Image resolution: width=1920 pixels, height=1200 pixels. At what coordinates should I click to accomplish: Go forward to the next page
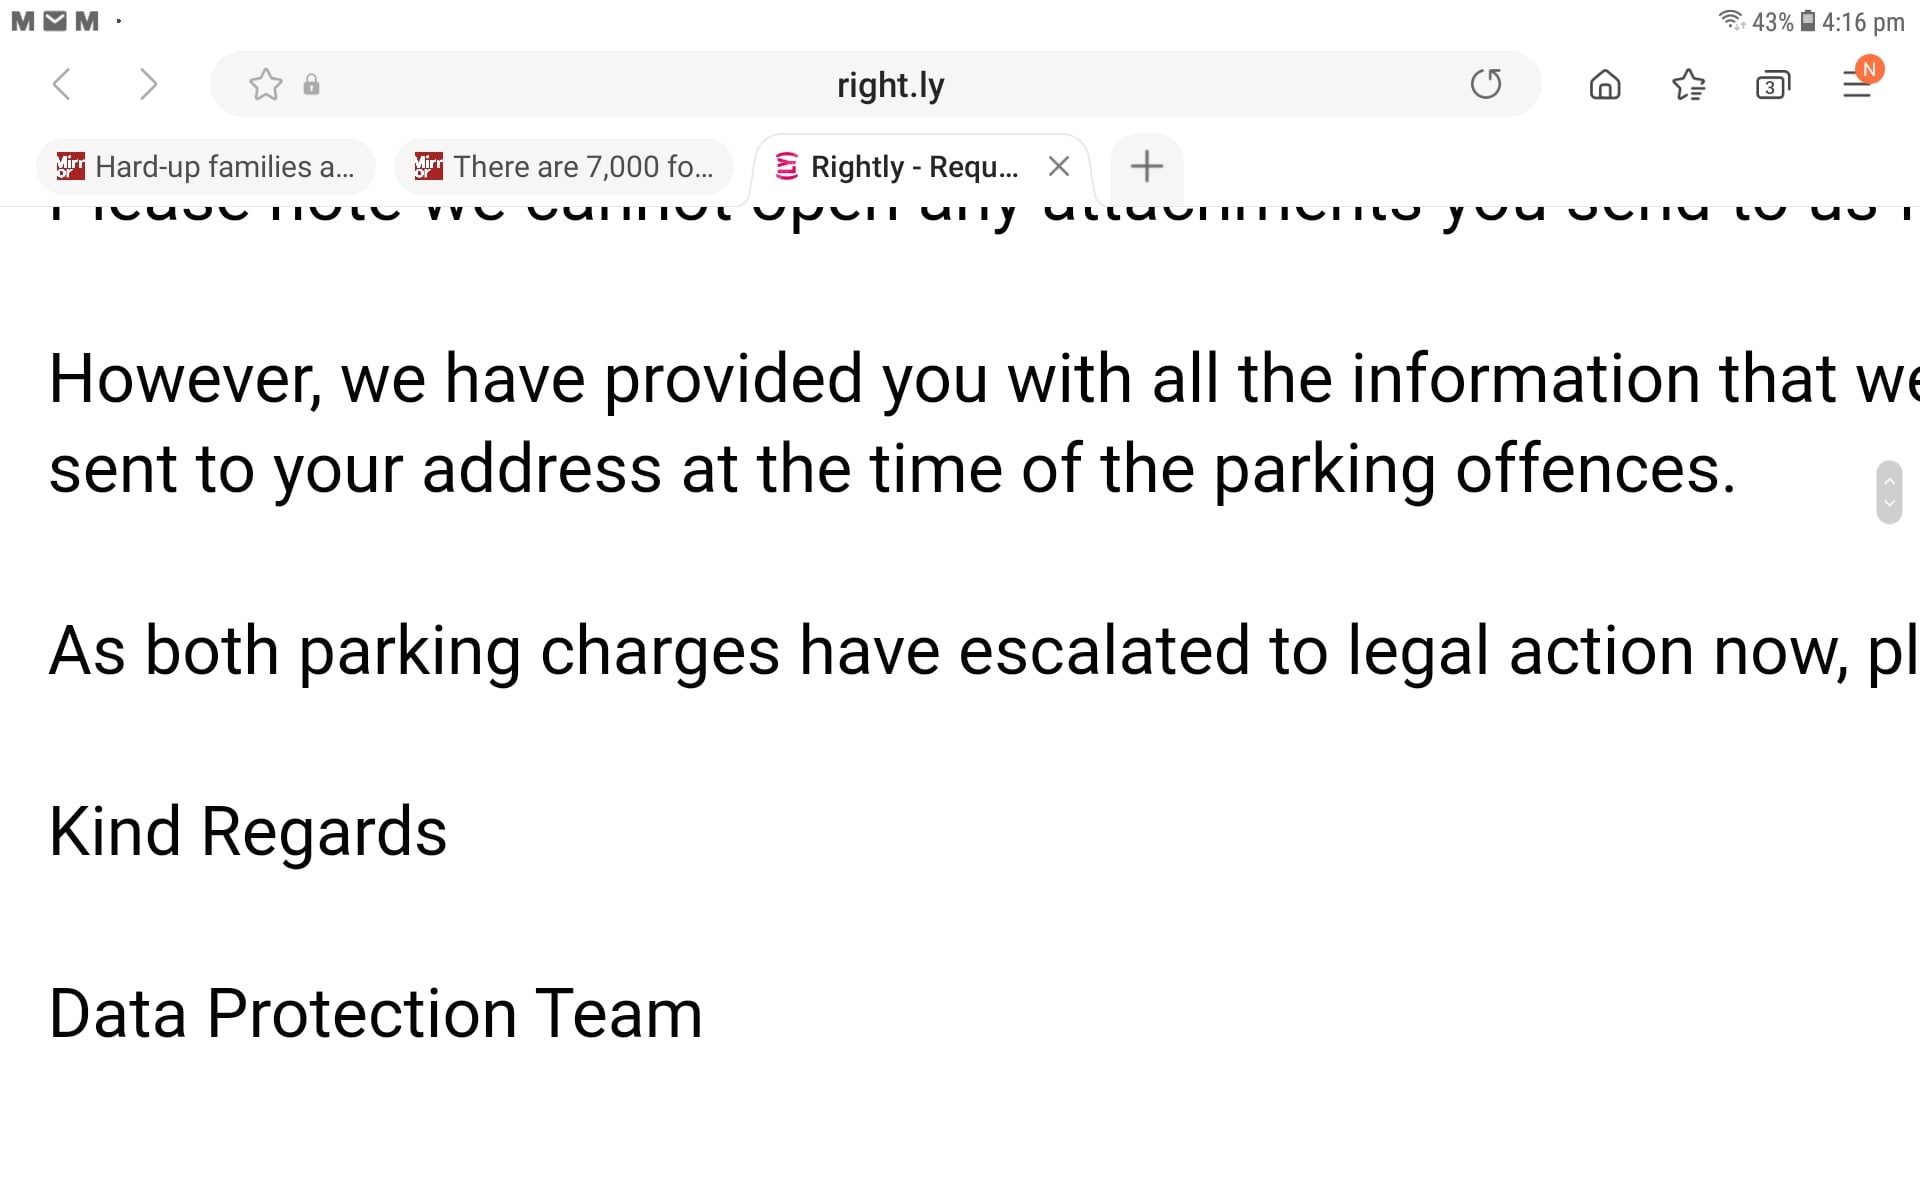(148, 84)
